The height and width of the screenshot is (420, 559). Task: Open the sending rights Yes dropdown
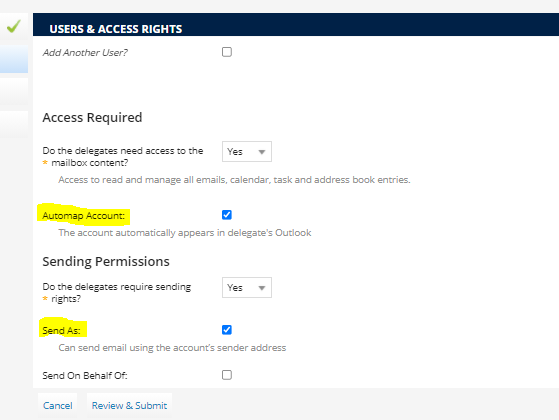[x=247, y=287]
